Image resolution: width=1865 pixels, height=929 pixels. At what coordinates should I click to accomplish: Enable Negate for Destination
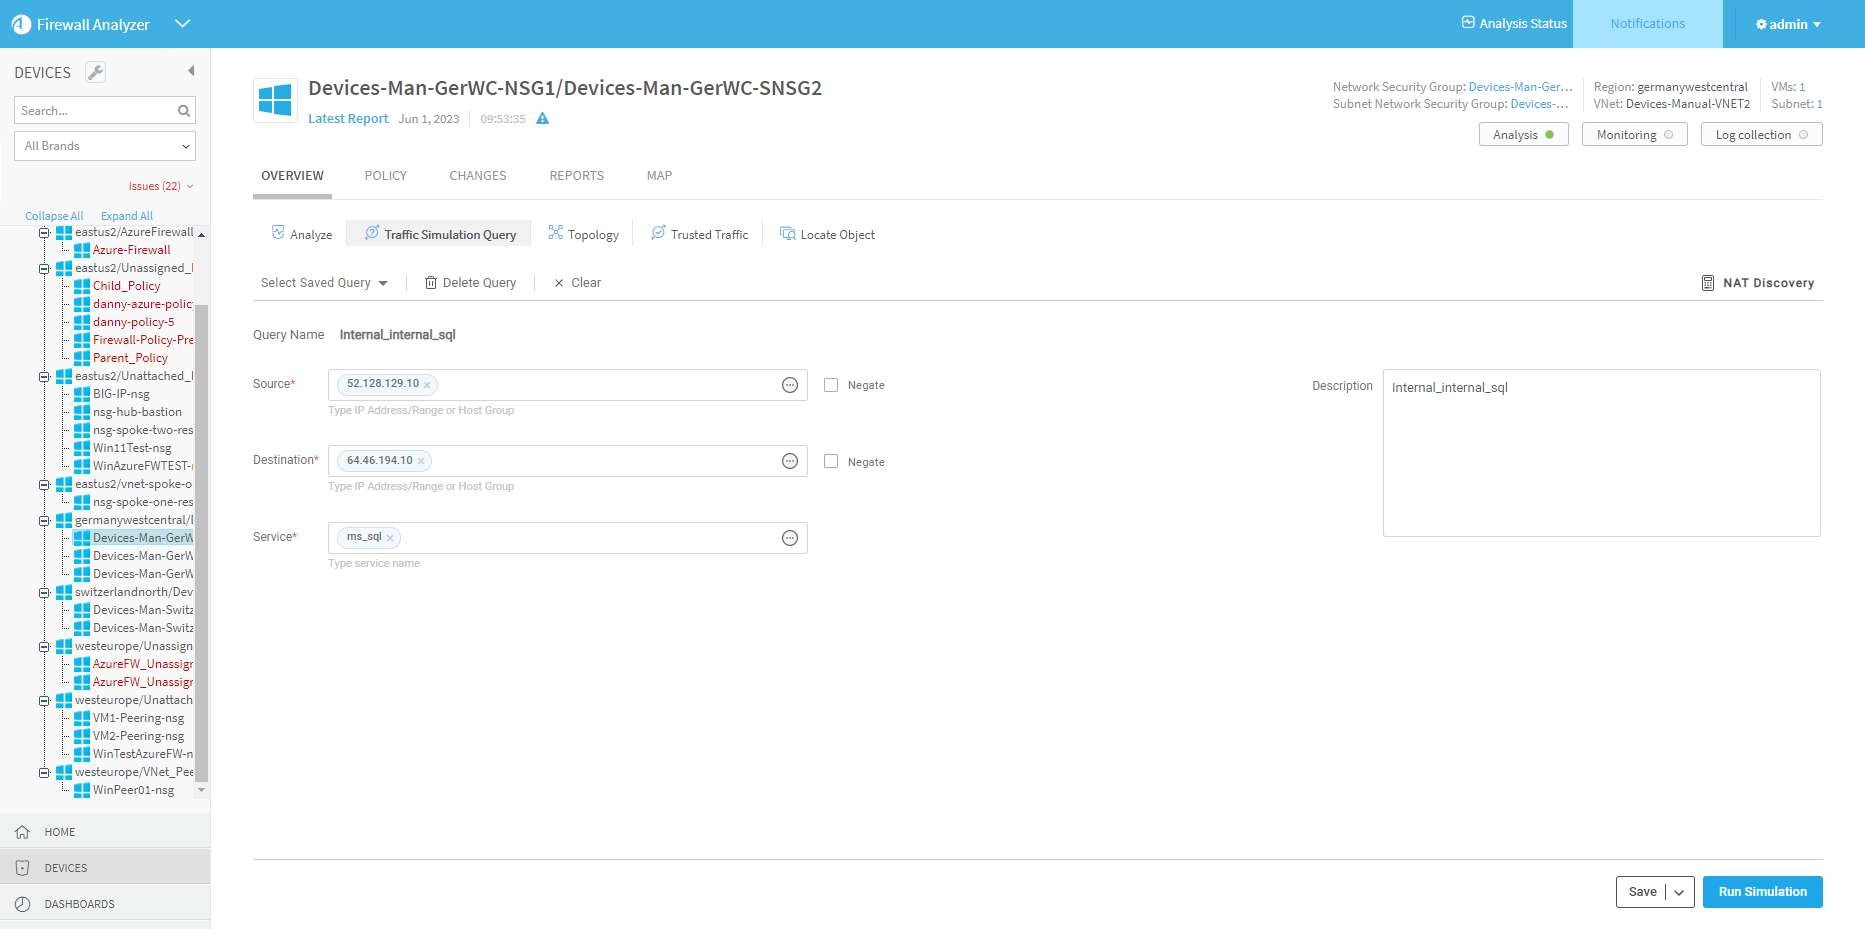point(831,461)
